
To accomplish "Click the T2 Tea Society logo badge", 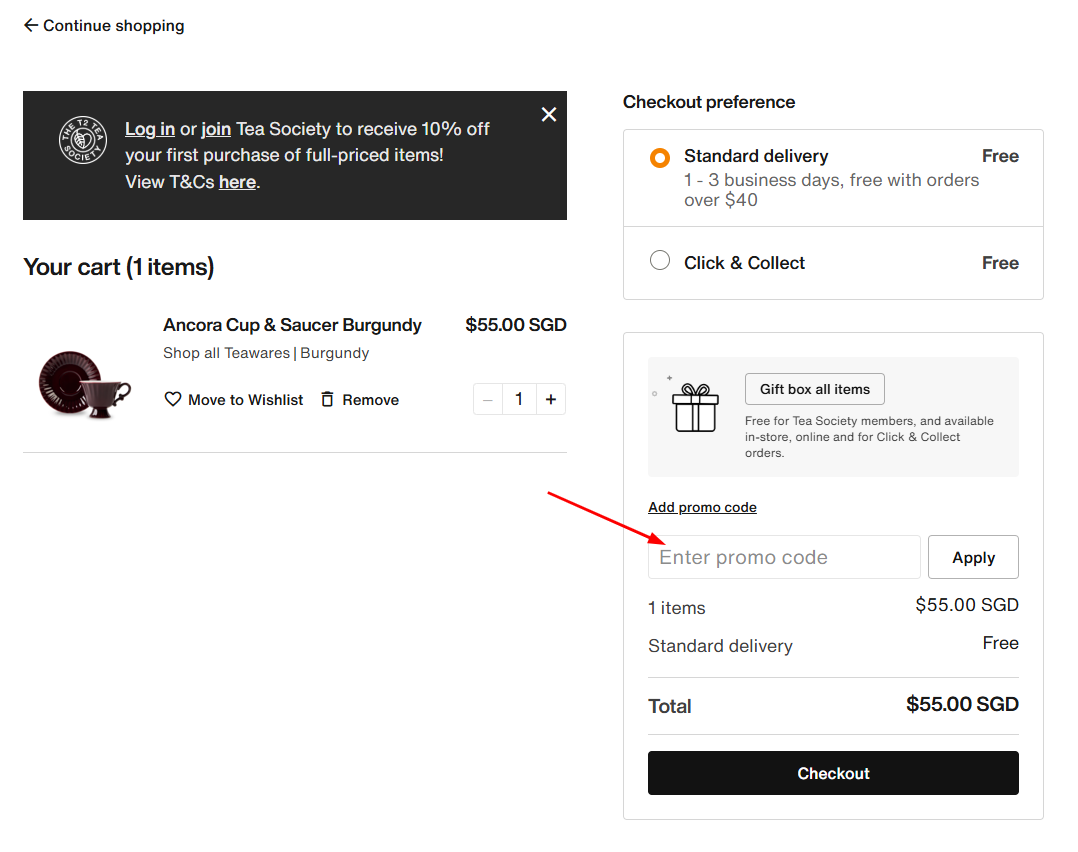I will (82, 140).
